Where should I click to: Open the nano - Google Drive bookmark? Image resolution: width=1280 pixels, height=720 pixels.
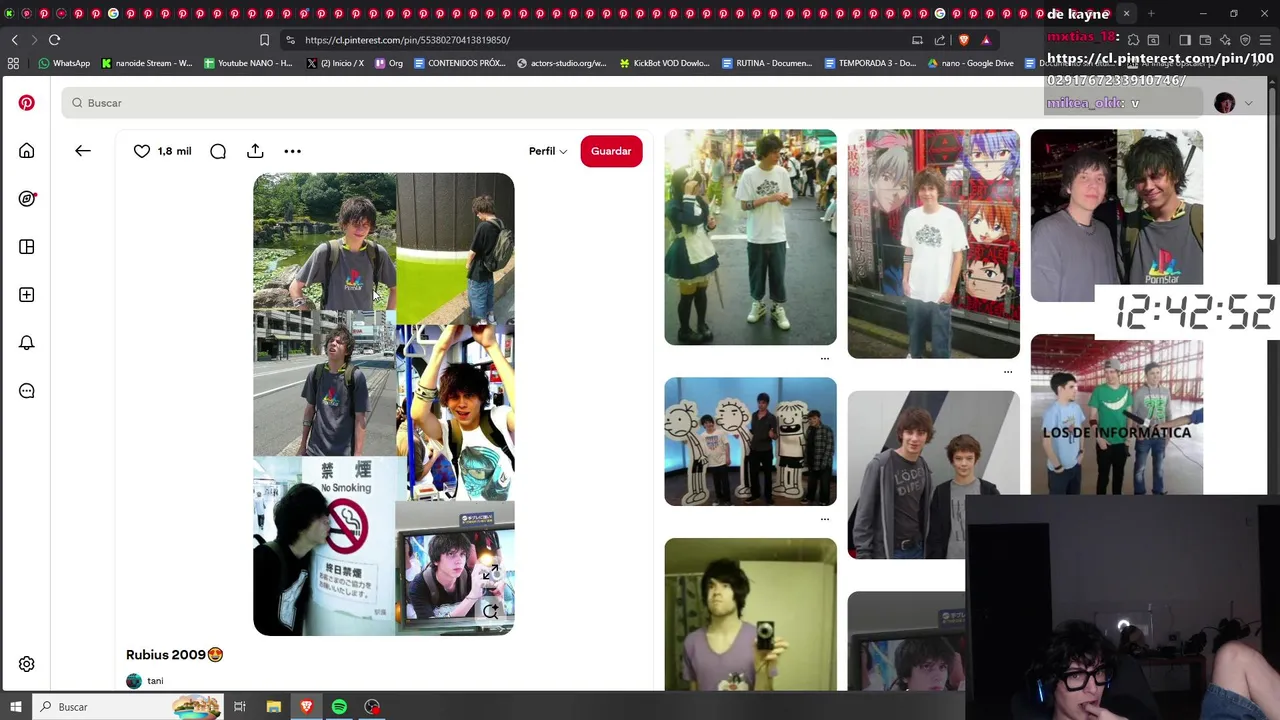(970, 63)
